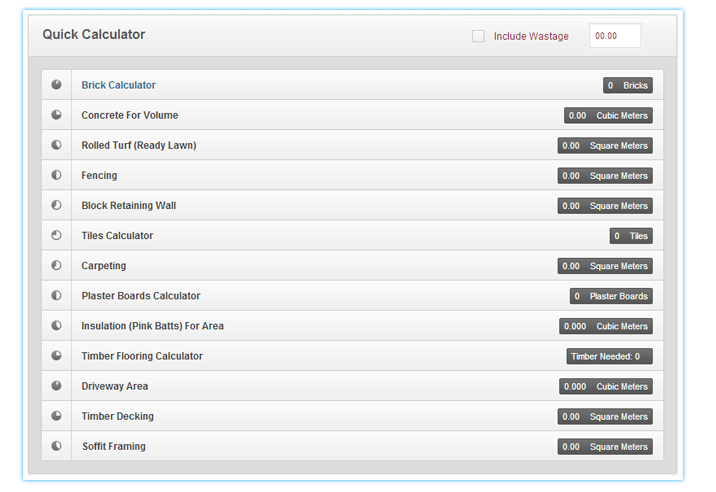Click the wastage percentage input field
The image size is (716, 492).
[614, 36]
